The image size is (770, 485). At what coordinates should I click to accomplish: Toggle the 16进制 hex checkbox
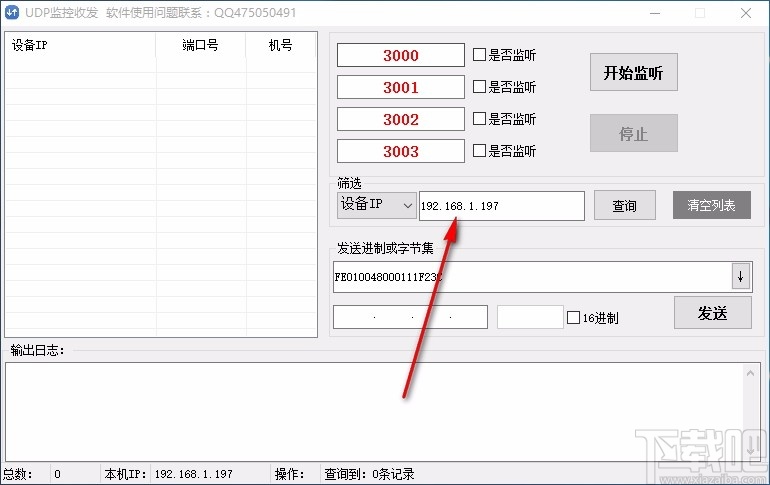(574, 318)
